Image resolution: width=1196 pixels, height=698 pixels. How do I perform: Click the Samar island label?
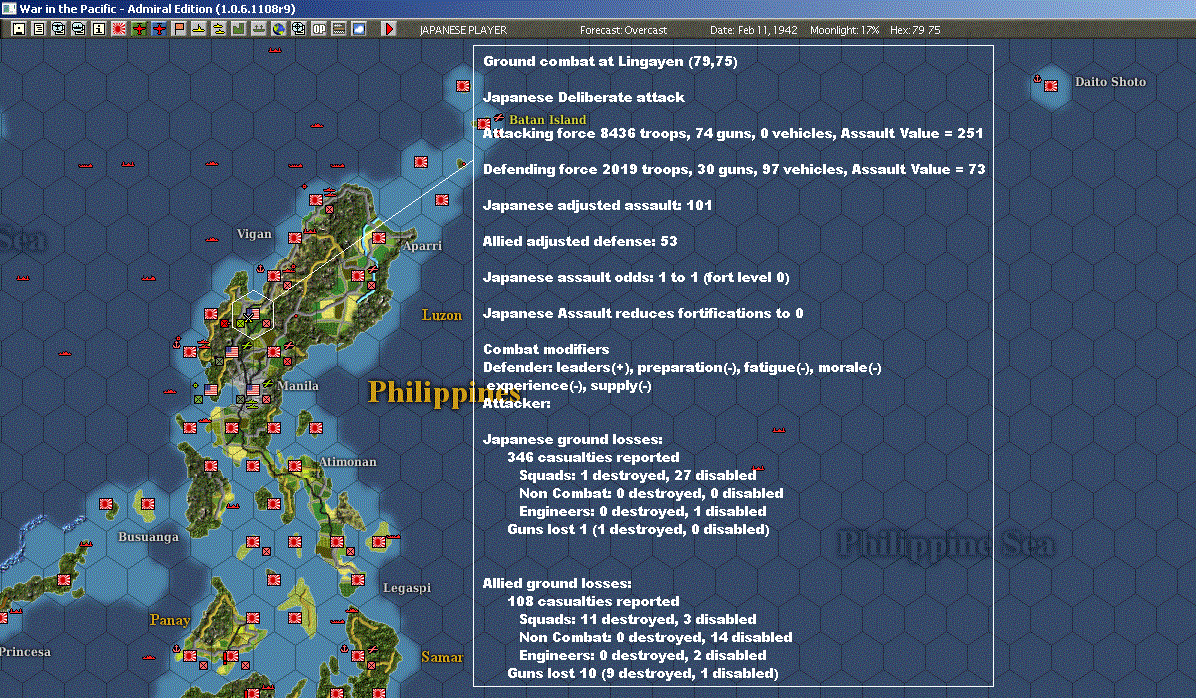[442, 657]
